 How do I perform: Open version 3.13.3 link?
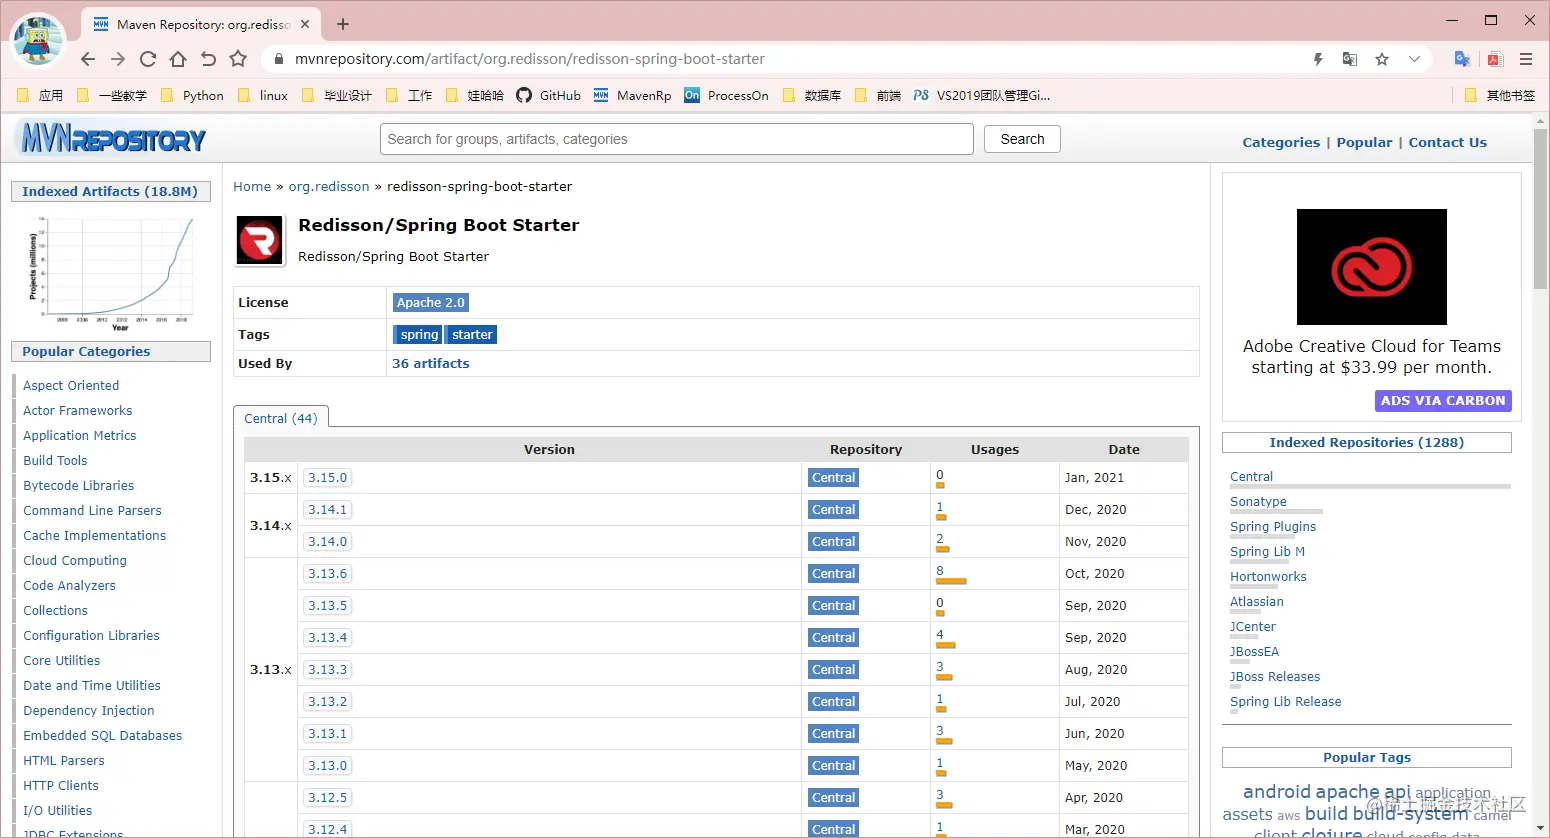click(x=328, y=669)
